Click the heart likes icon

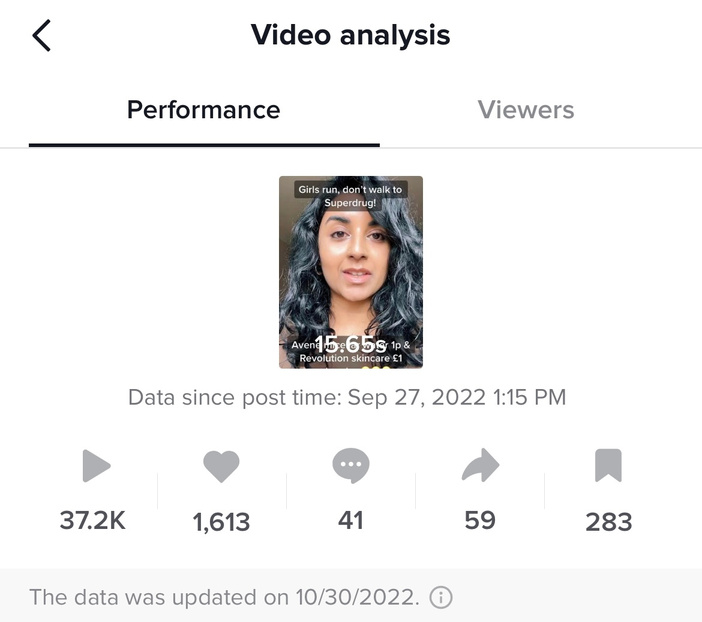pyautogui.click(x=221, y=466)
